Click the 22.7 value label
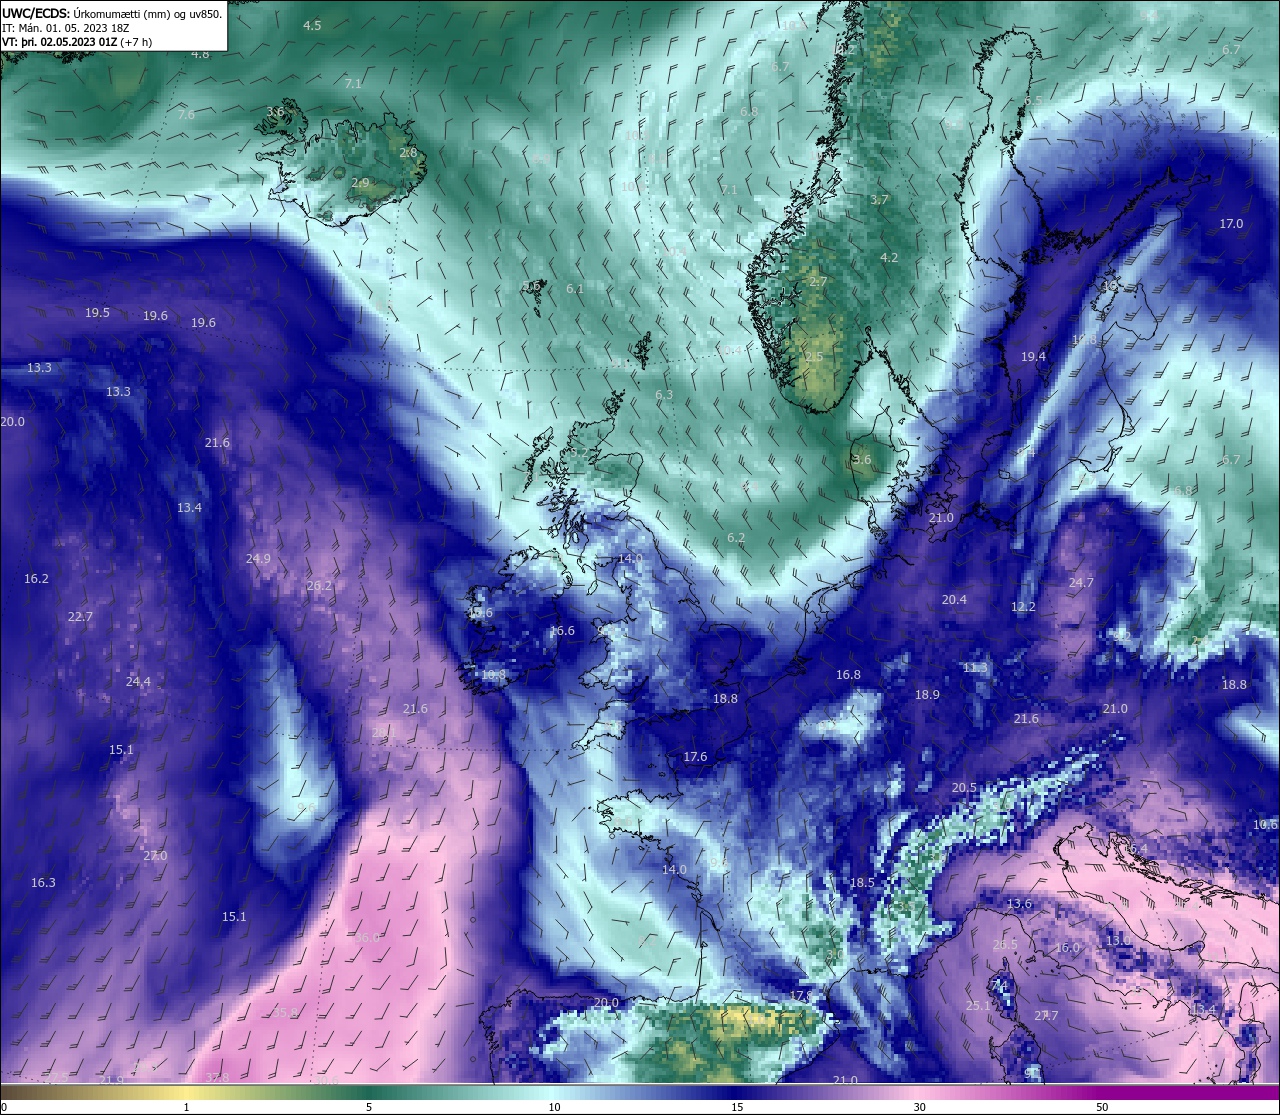The width and height of the screenshot is (1280, 1115). tap(80, 616)
